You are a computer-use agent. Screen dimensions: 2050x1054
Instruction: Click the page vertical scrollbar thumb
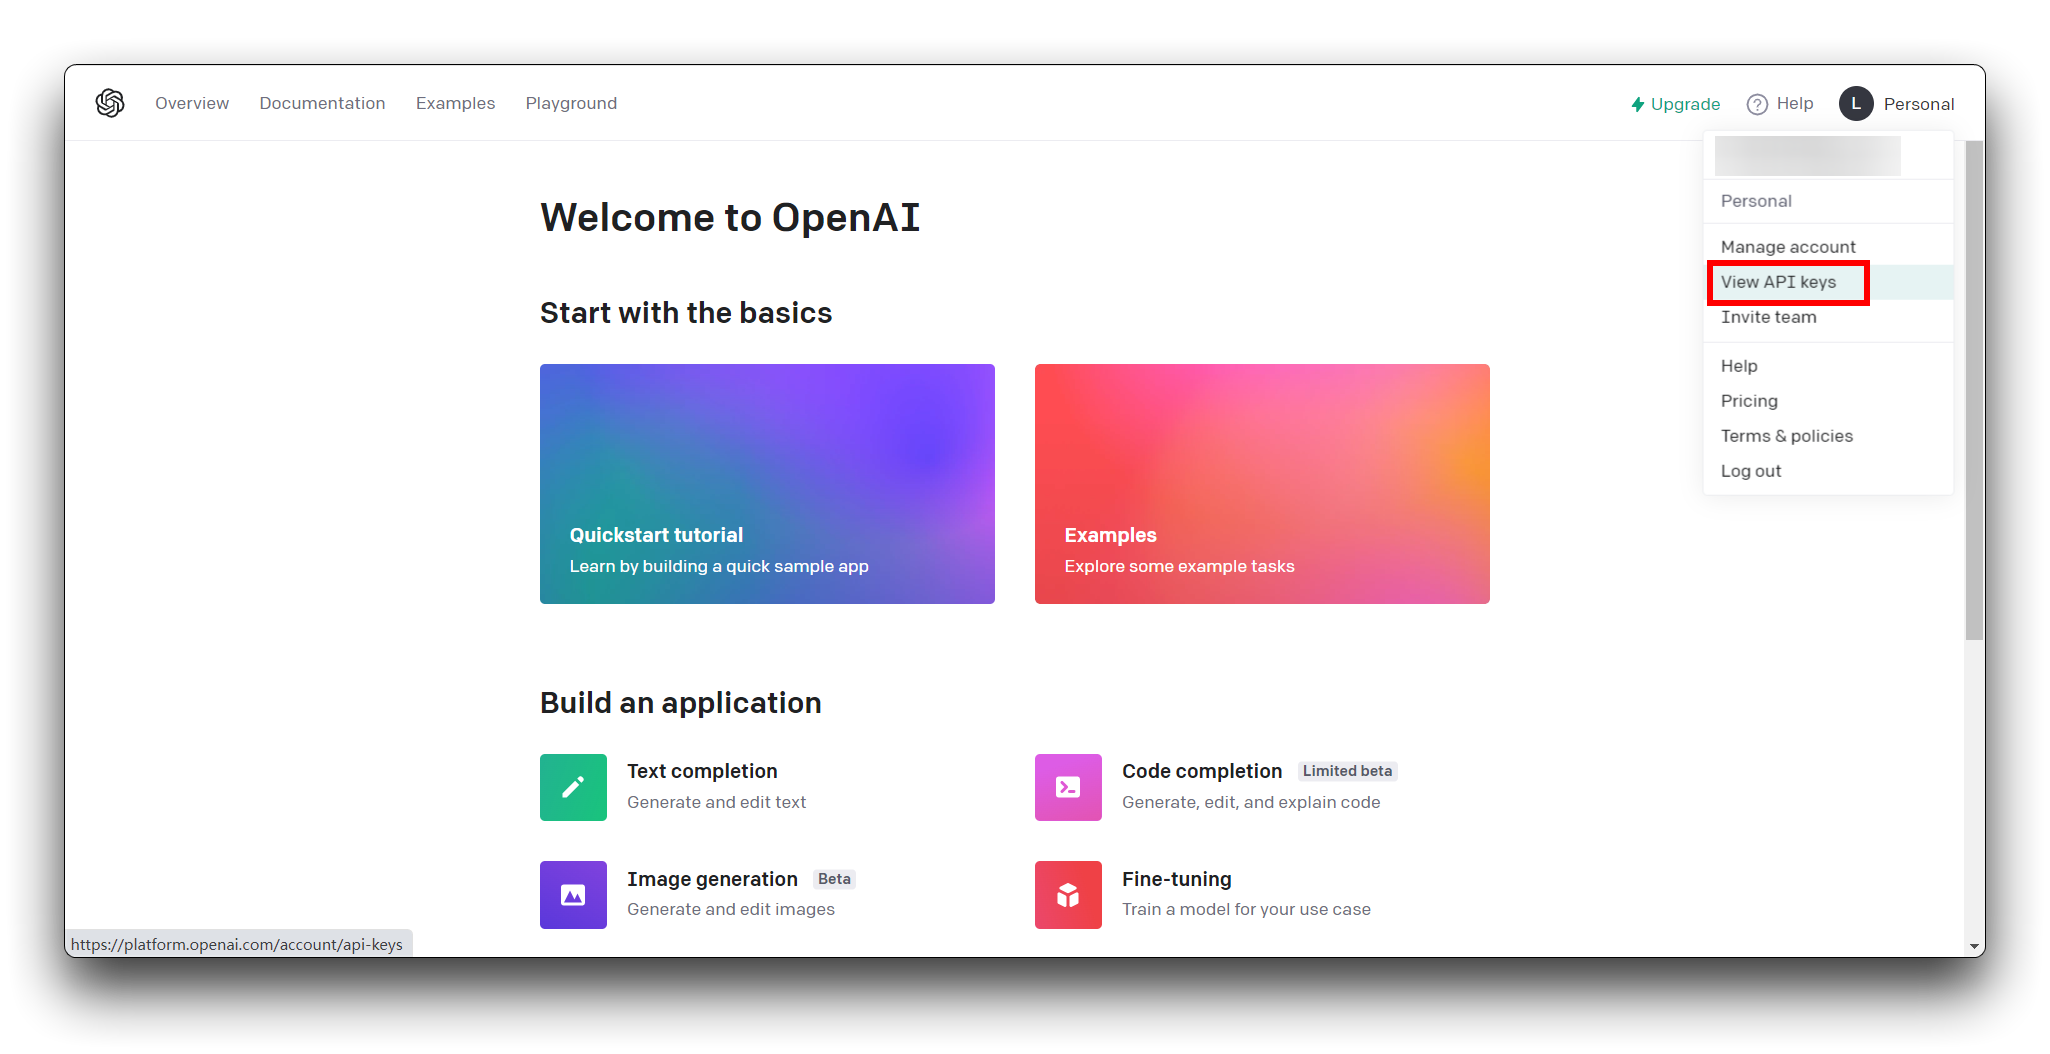point(1974,390)
